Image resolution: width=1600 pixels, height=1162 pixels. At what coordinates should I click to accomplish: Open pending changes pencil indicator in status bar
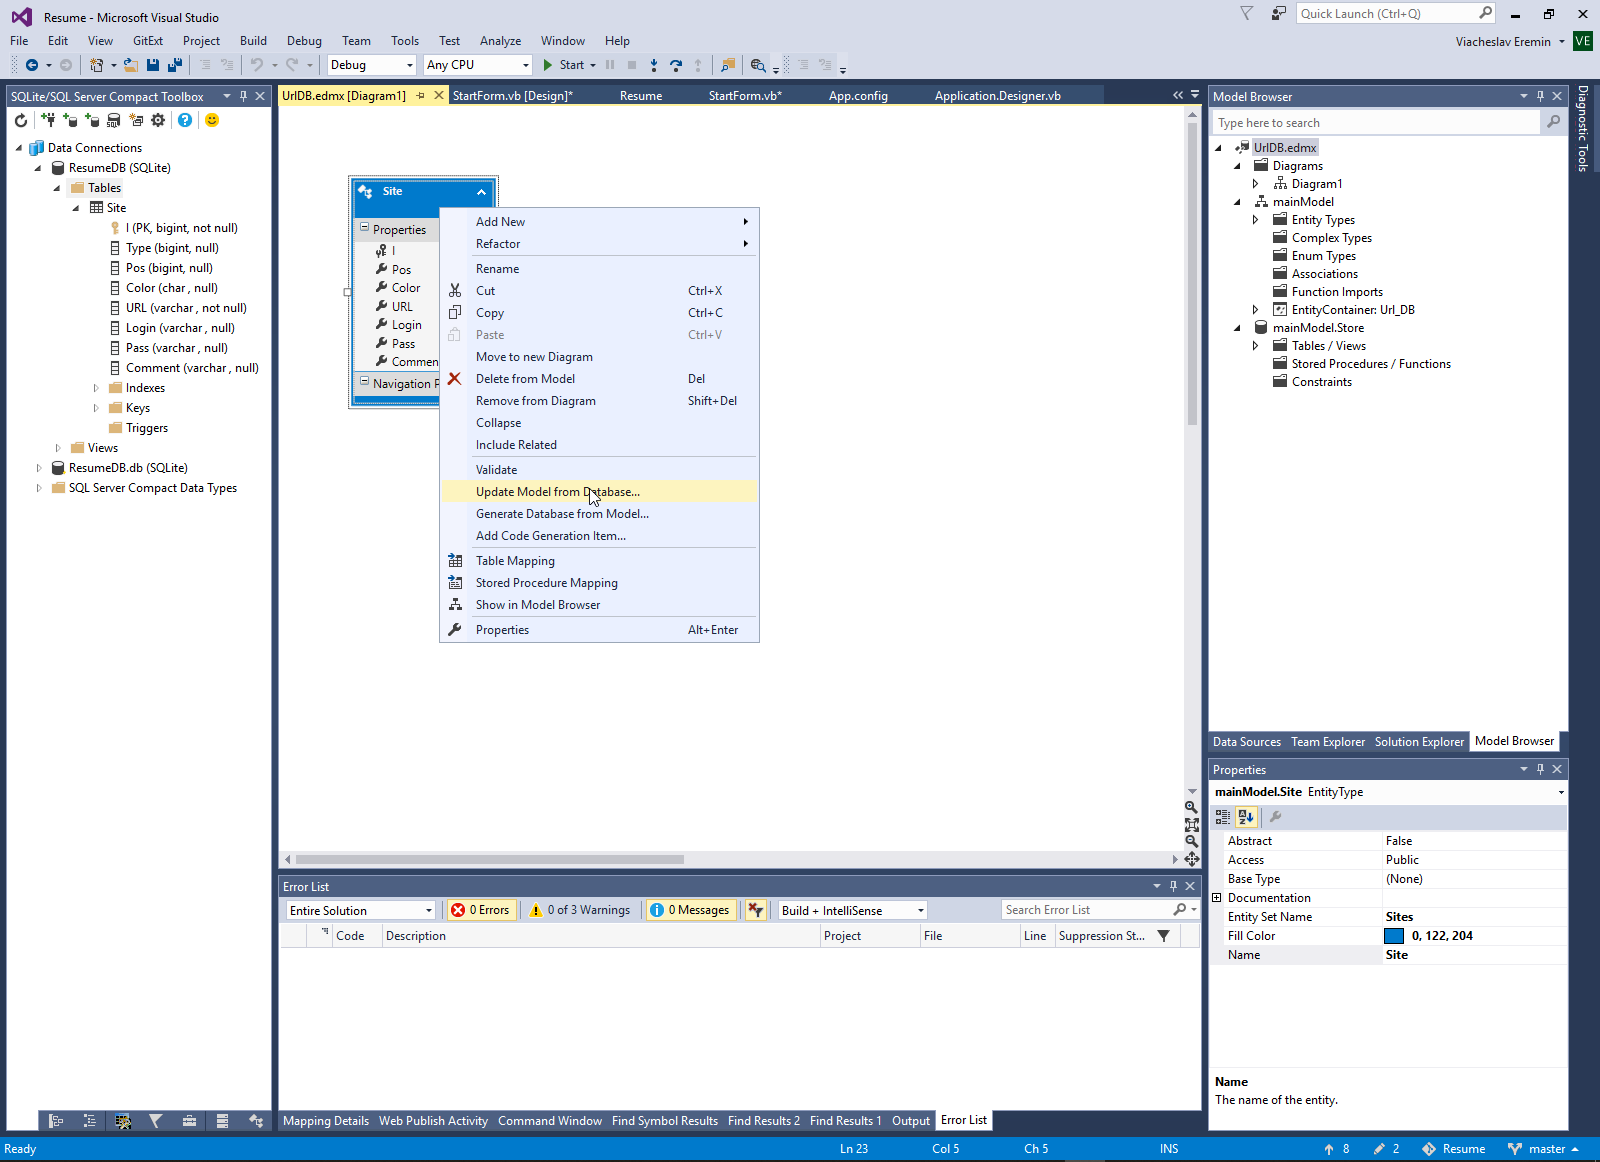click(x=1386, y=1149)
